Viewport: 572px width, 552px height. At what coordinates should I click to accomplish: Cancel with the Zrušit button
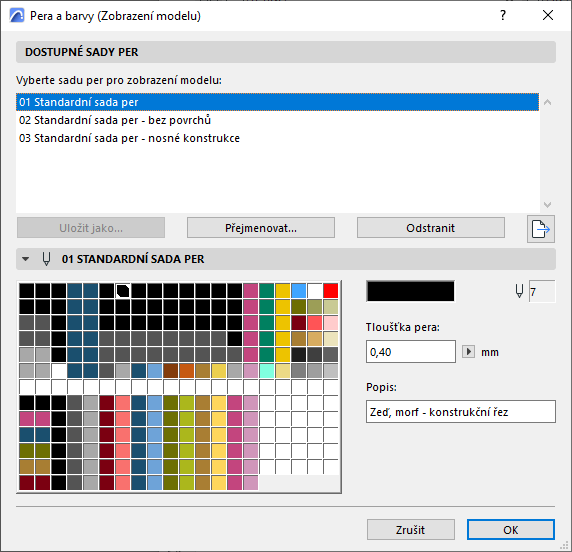[411, 530]
